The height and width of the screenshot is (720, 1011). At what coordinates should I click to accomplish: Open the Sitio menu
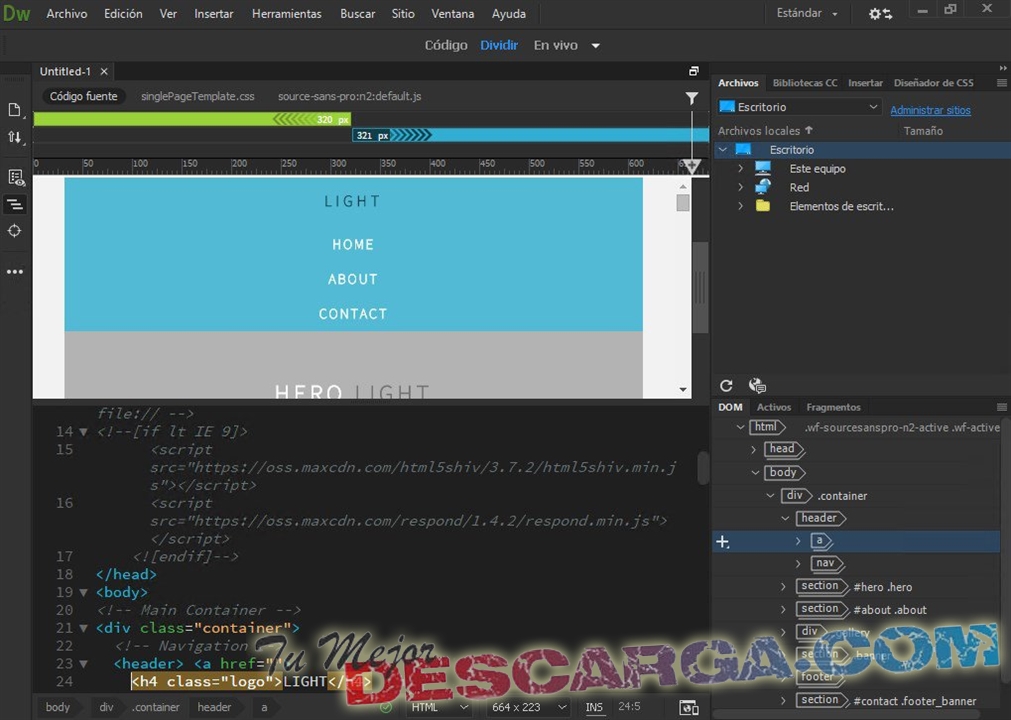(403, 14)
